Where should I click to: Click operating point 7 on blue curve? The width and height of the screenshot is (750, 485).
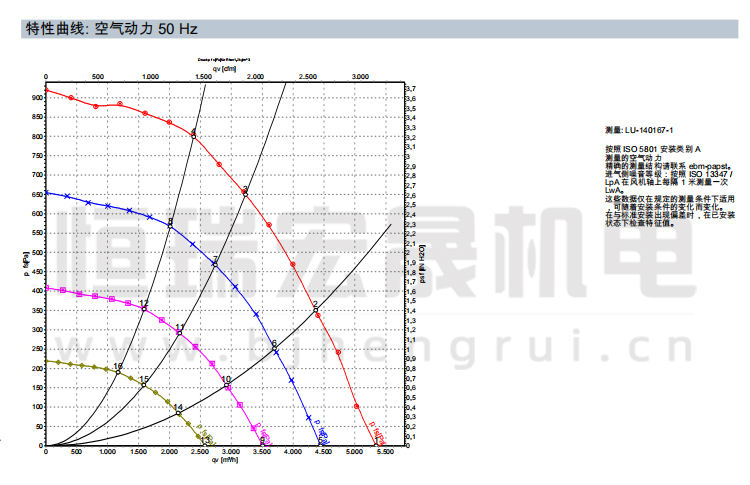coord(215,264)
